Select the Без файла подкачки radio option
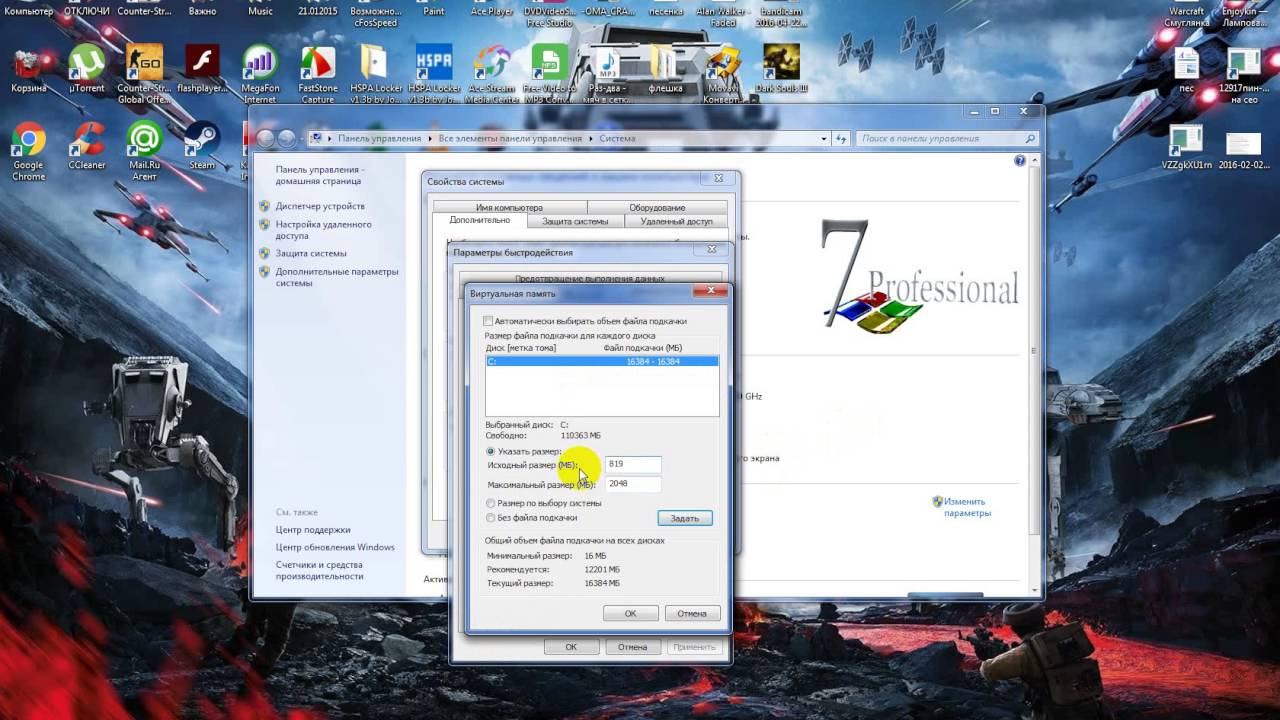This screenshot has width=1280, height=720. point(490,518)
